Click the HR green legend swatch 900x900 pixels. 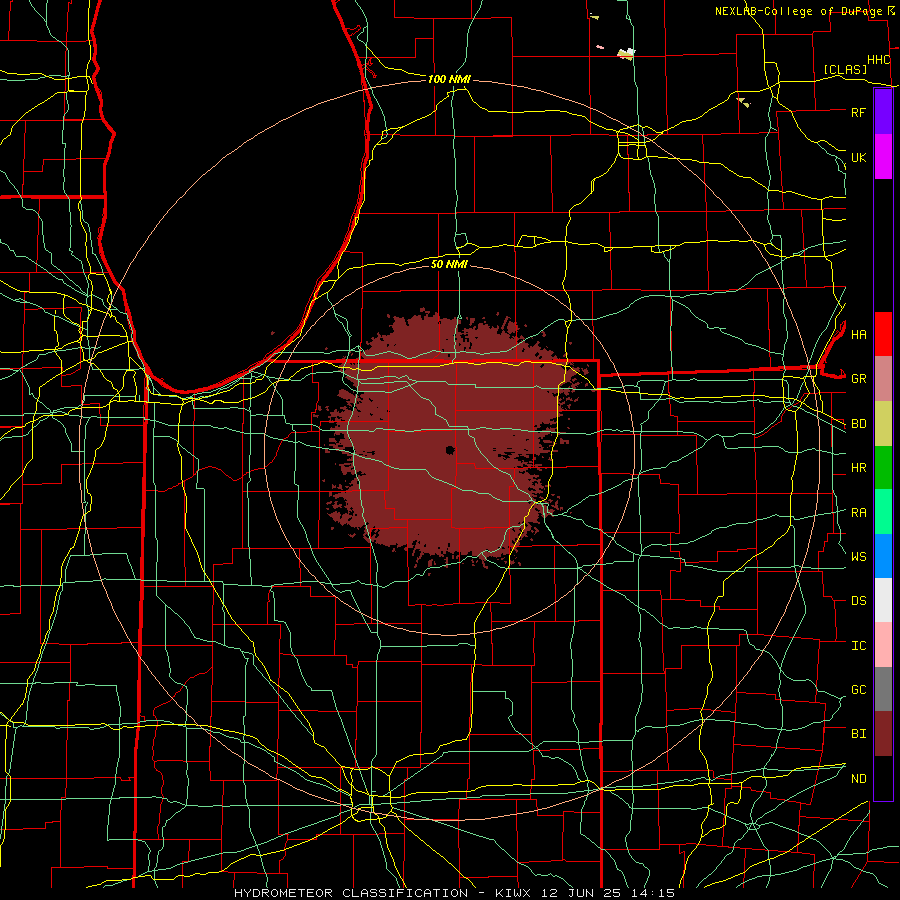click(883, 468)
